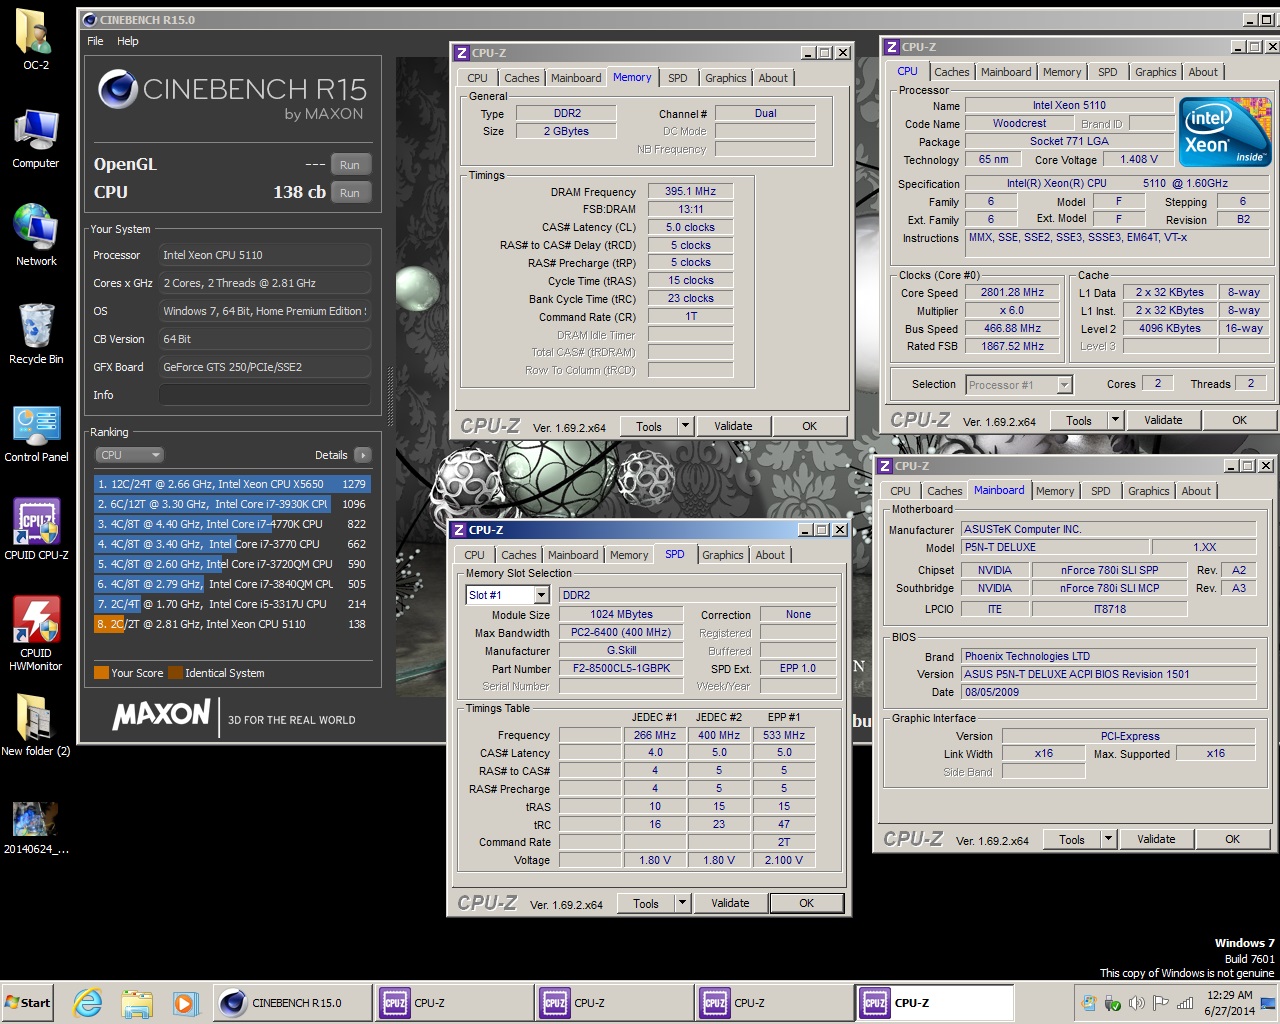Viewport: 1280px width, 1024px height.
Task: Click the Cinebench R15 logo sphere
Action: pyautogui.click(x=118, y=90)
